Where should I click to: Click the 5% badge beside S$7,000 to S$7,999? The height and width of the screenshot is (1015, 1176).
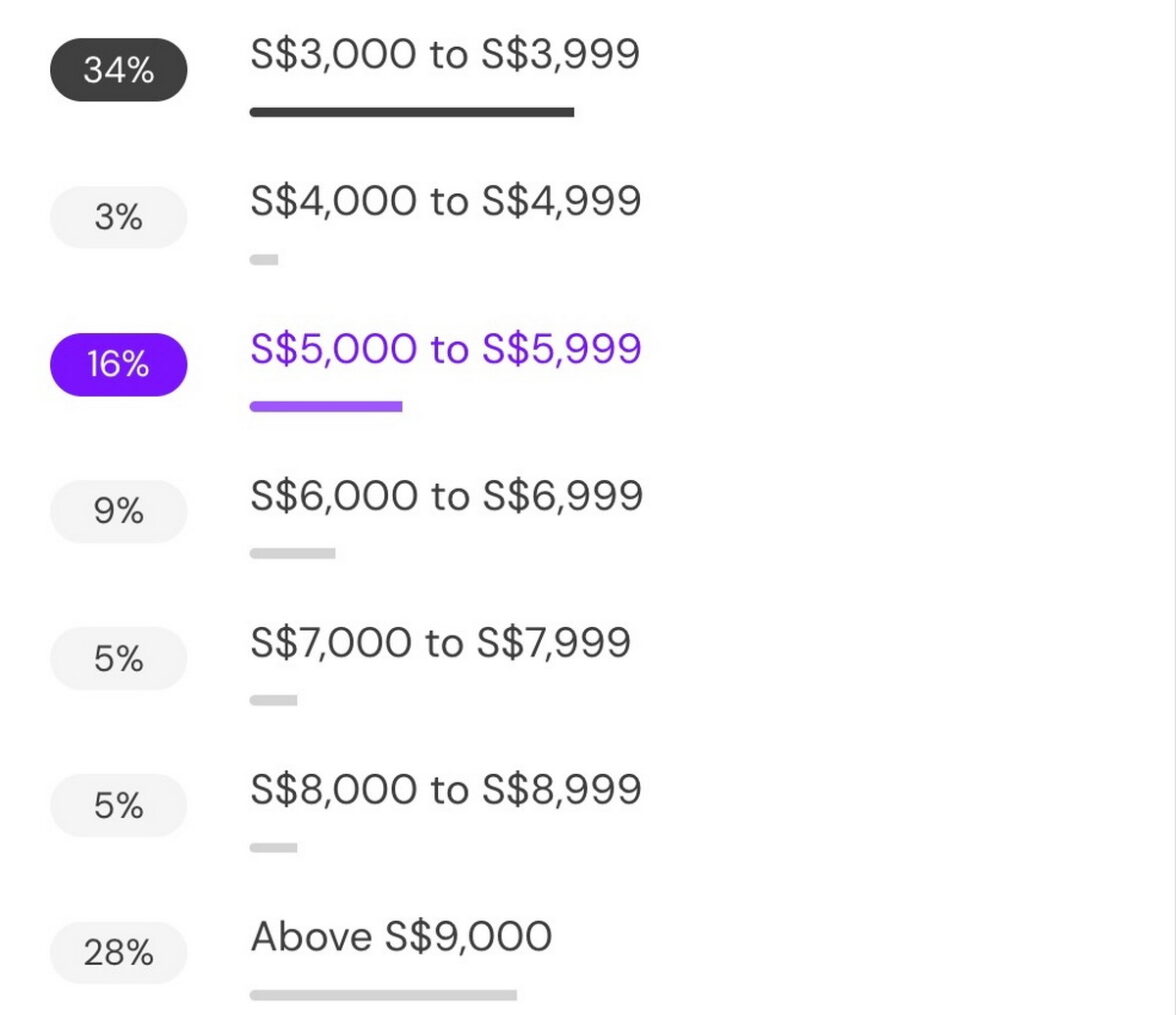[118, 658]
